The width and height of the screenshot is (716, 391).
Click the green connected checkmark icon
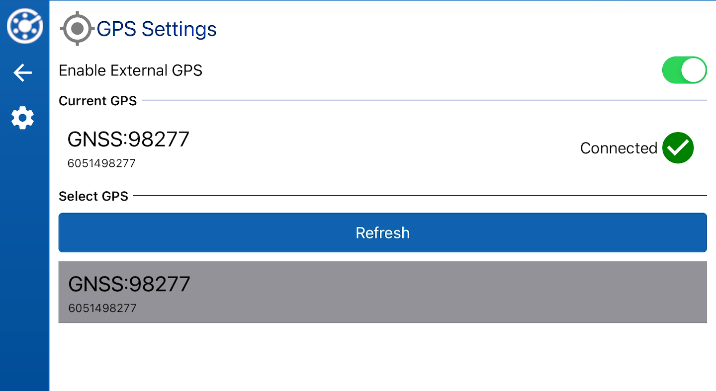[x=678, y=148]
